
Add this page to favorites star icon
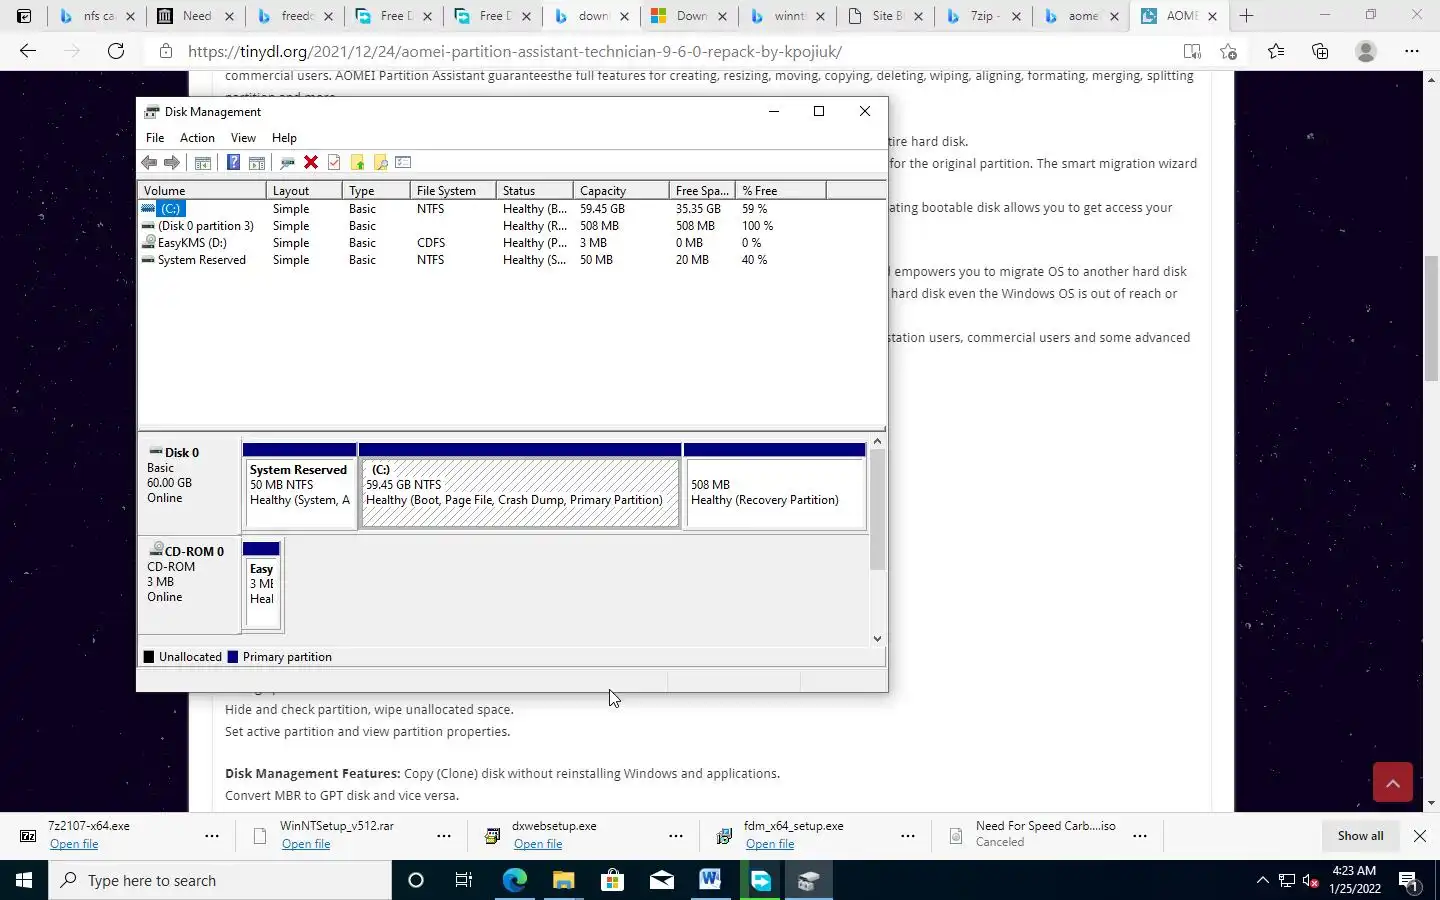click(1229, 51)
